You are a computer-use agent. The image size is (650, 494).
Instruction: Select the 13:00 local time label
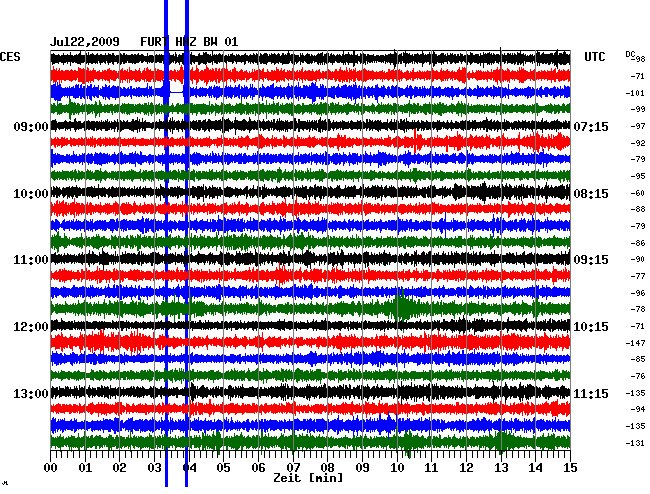pos(31,393)
